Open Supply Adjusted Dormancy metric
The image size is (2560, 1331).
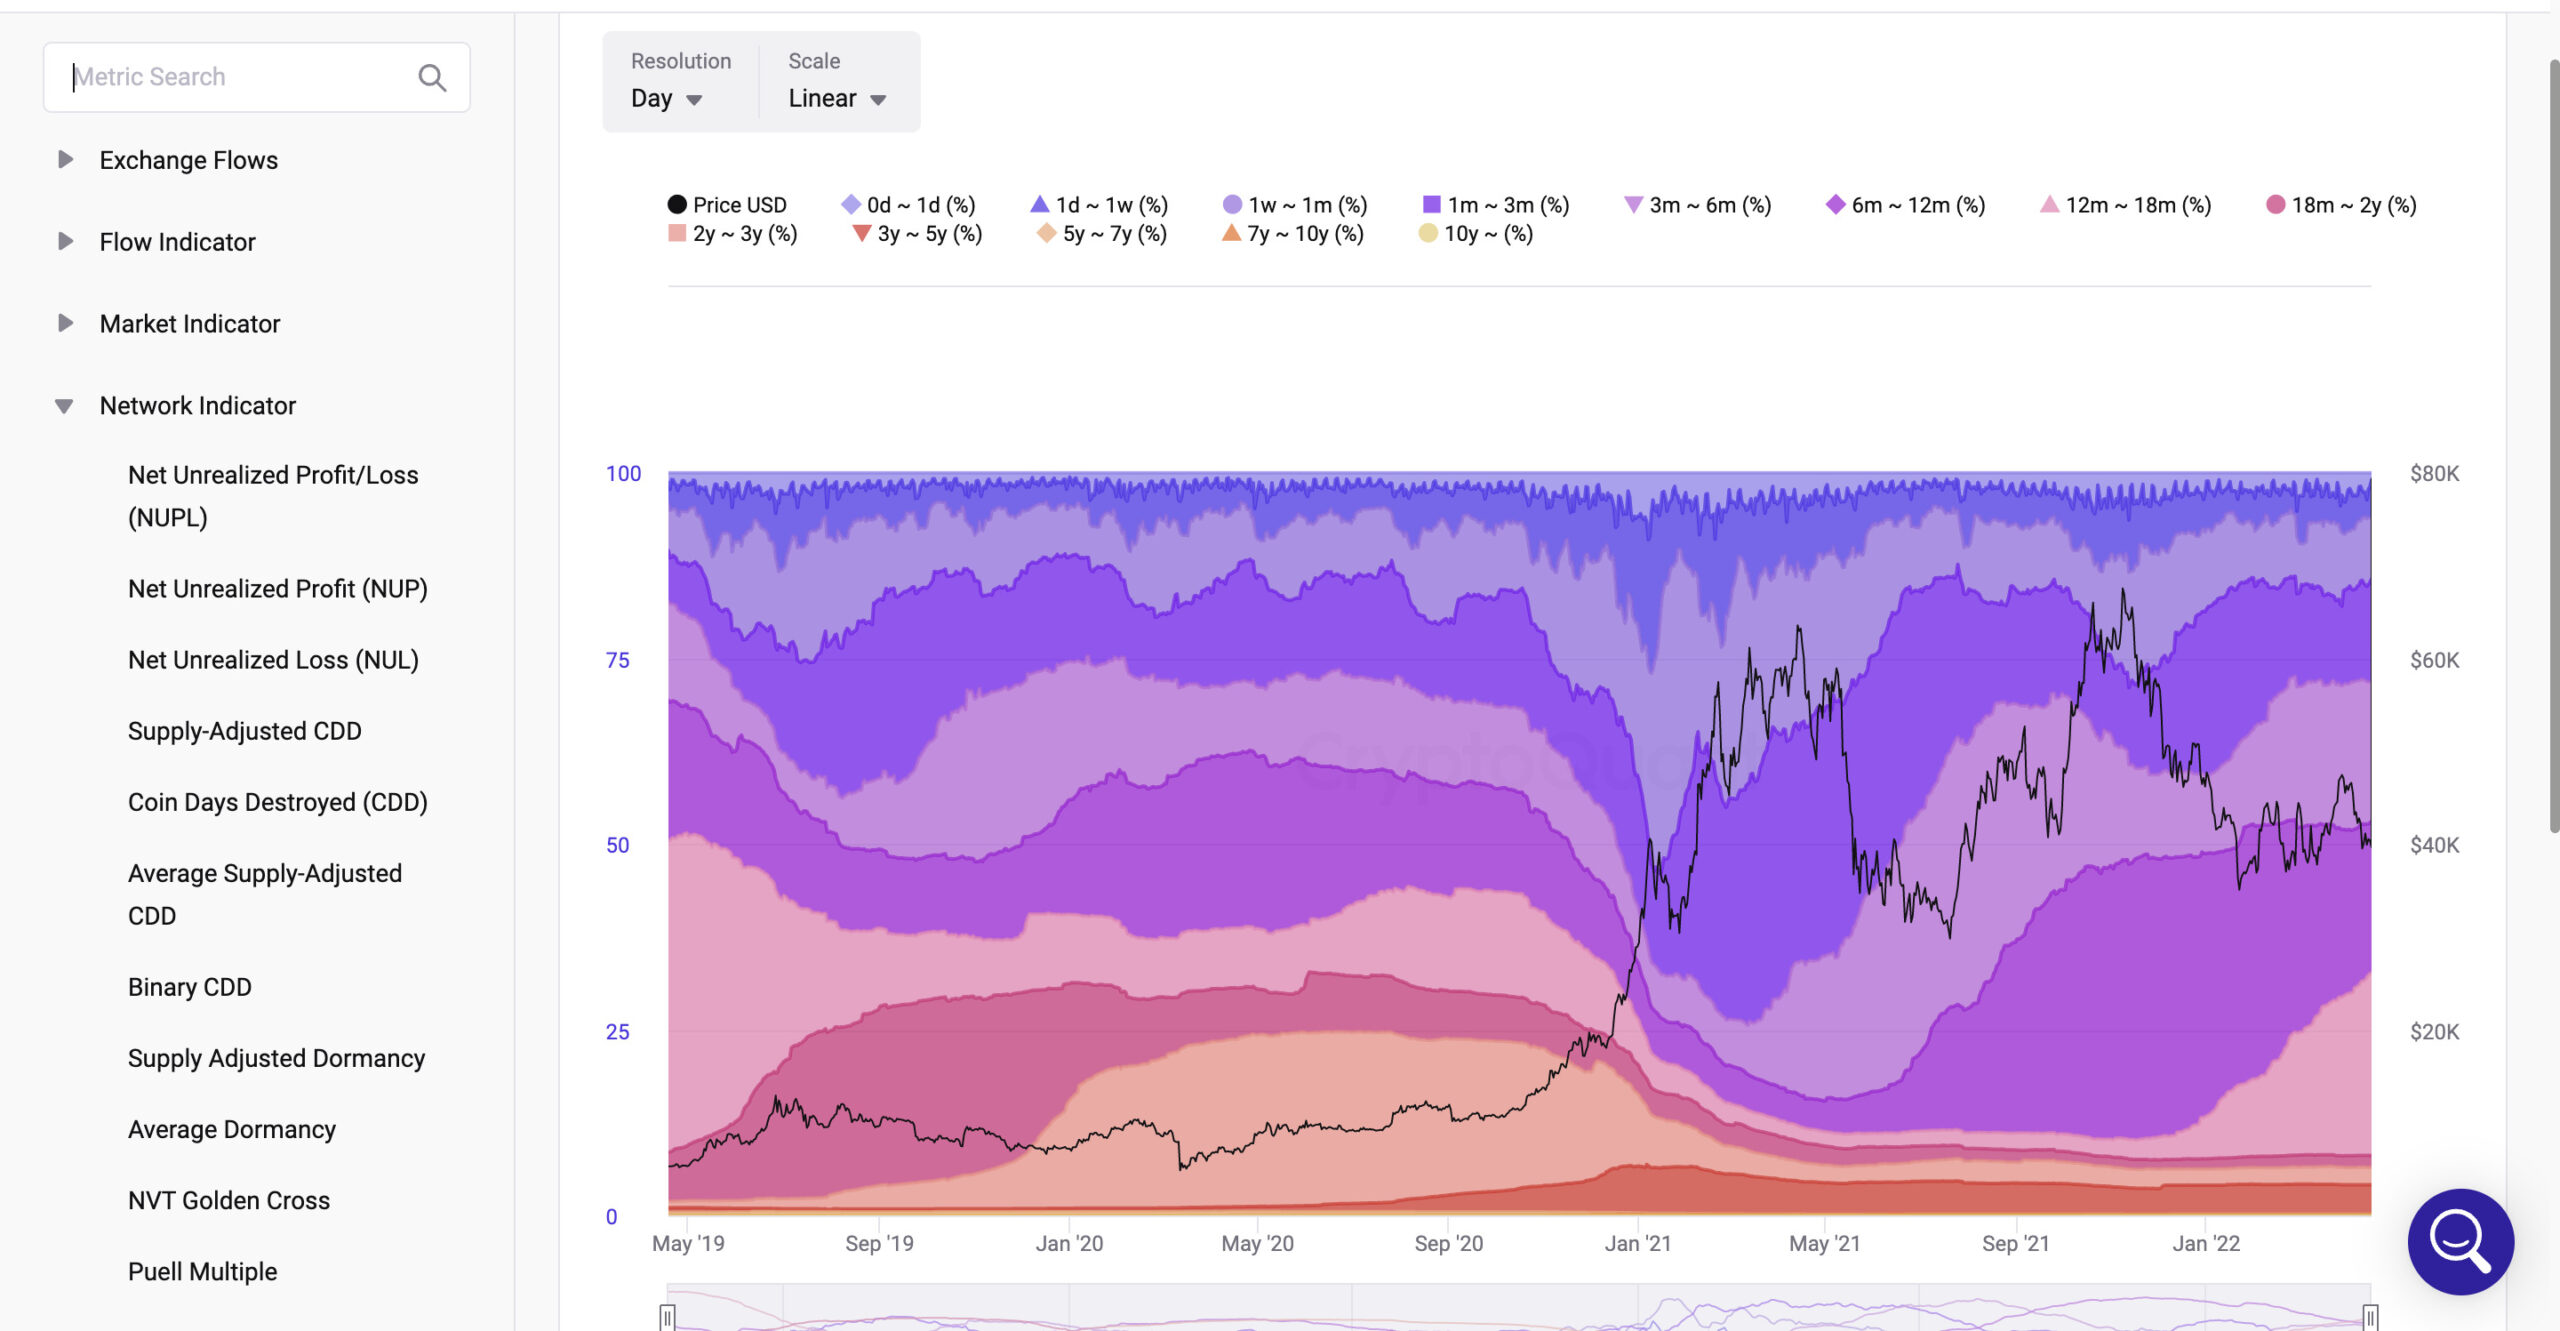click(x=277, y=1058)
